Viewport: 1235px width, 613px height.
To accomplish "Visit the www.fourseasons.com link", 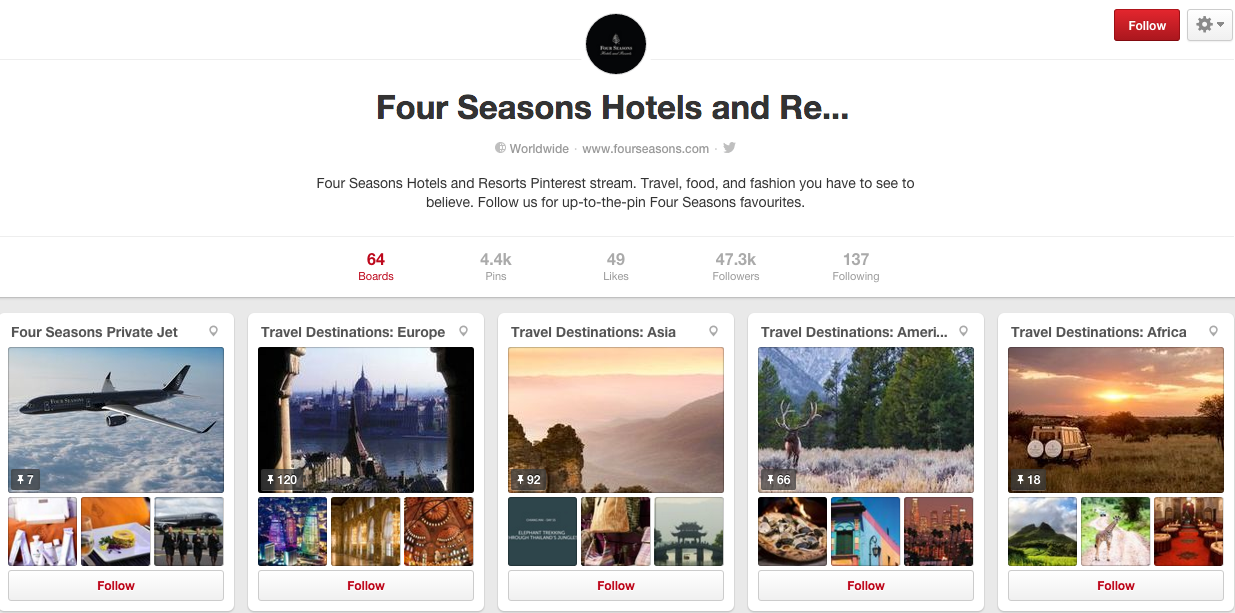I will pos(646,148).
